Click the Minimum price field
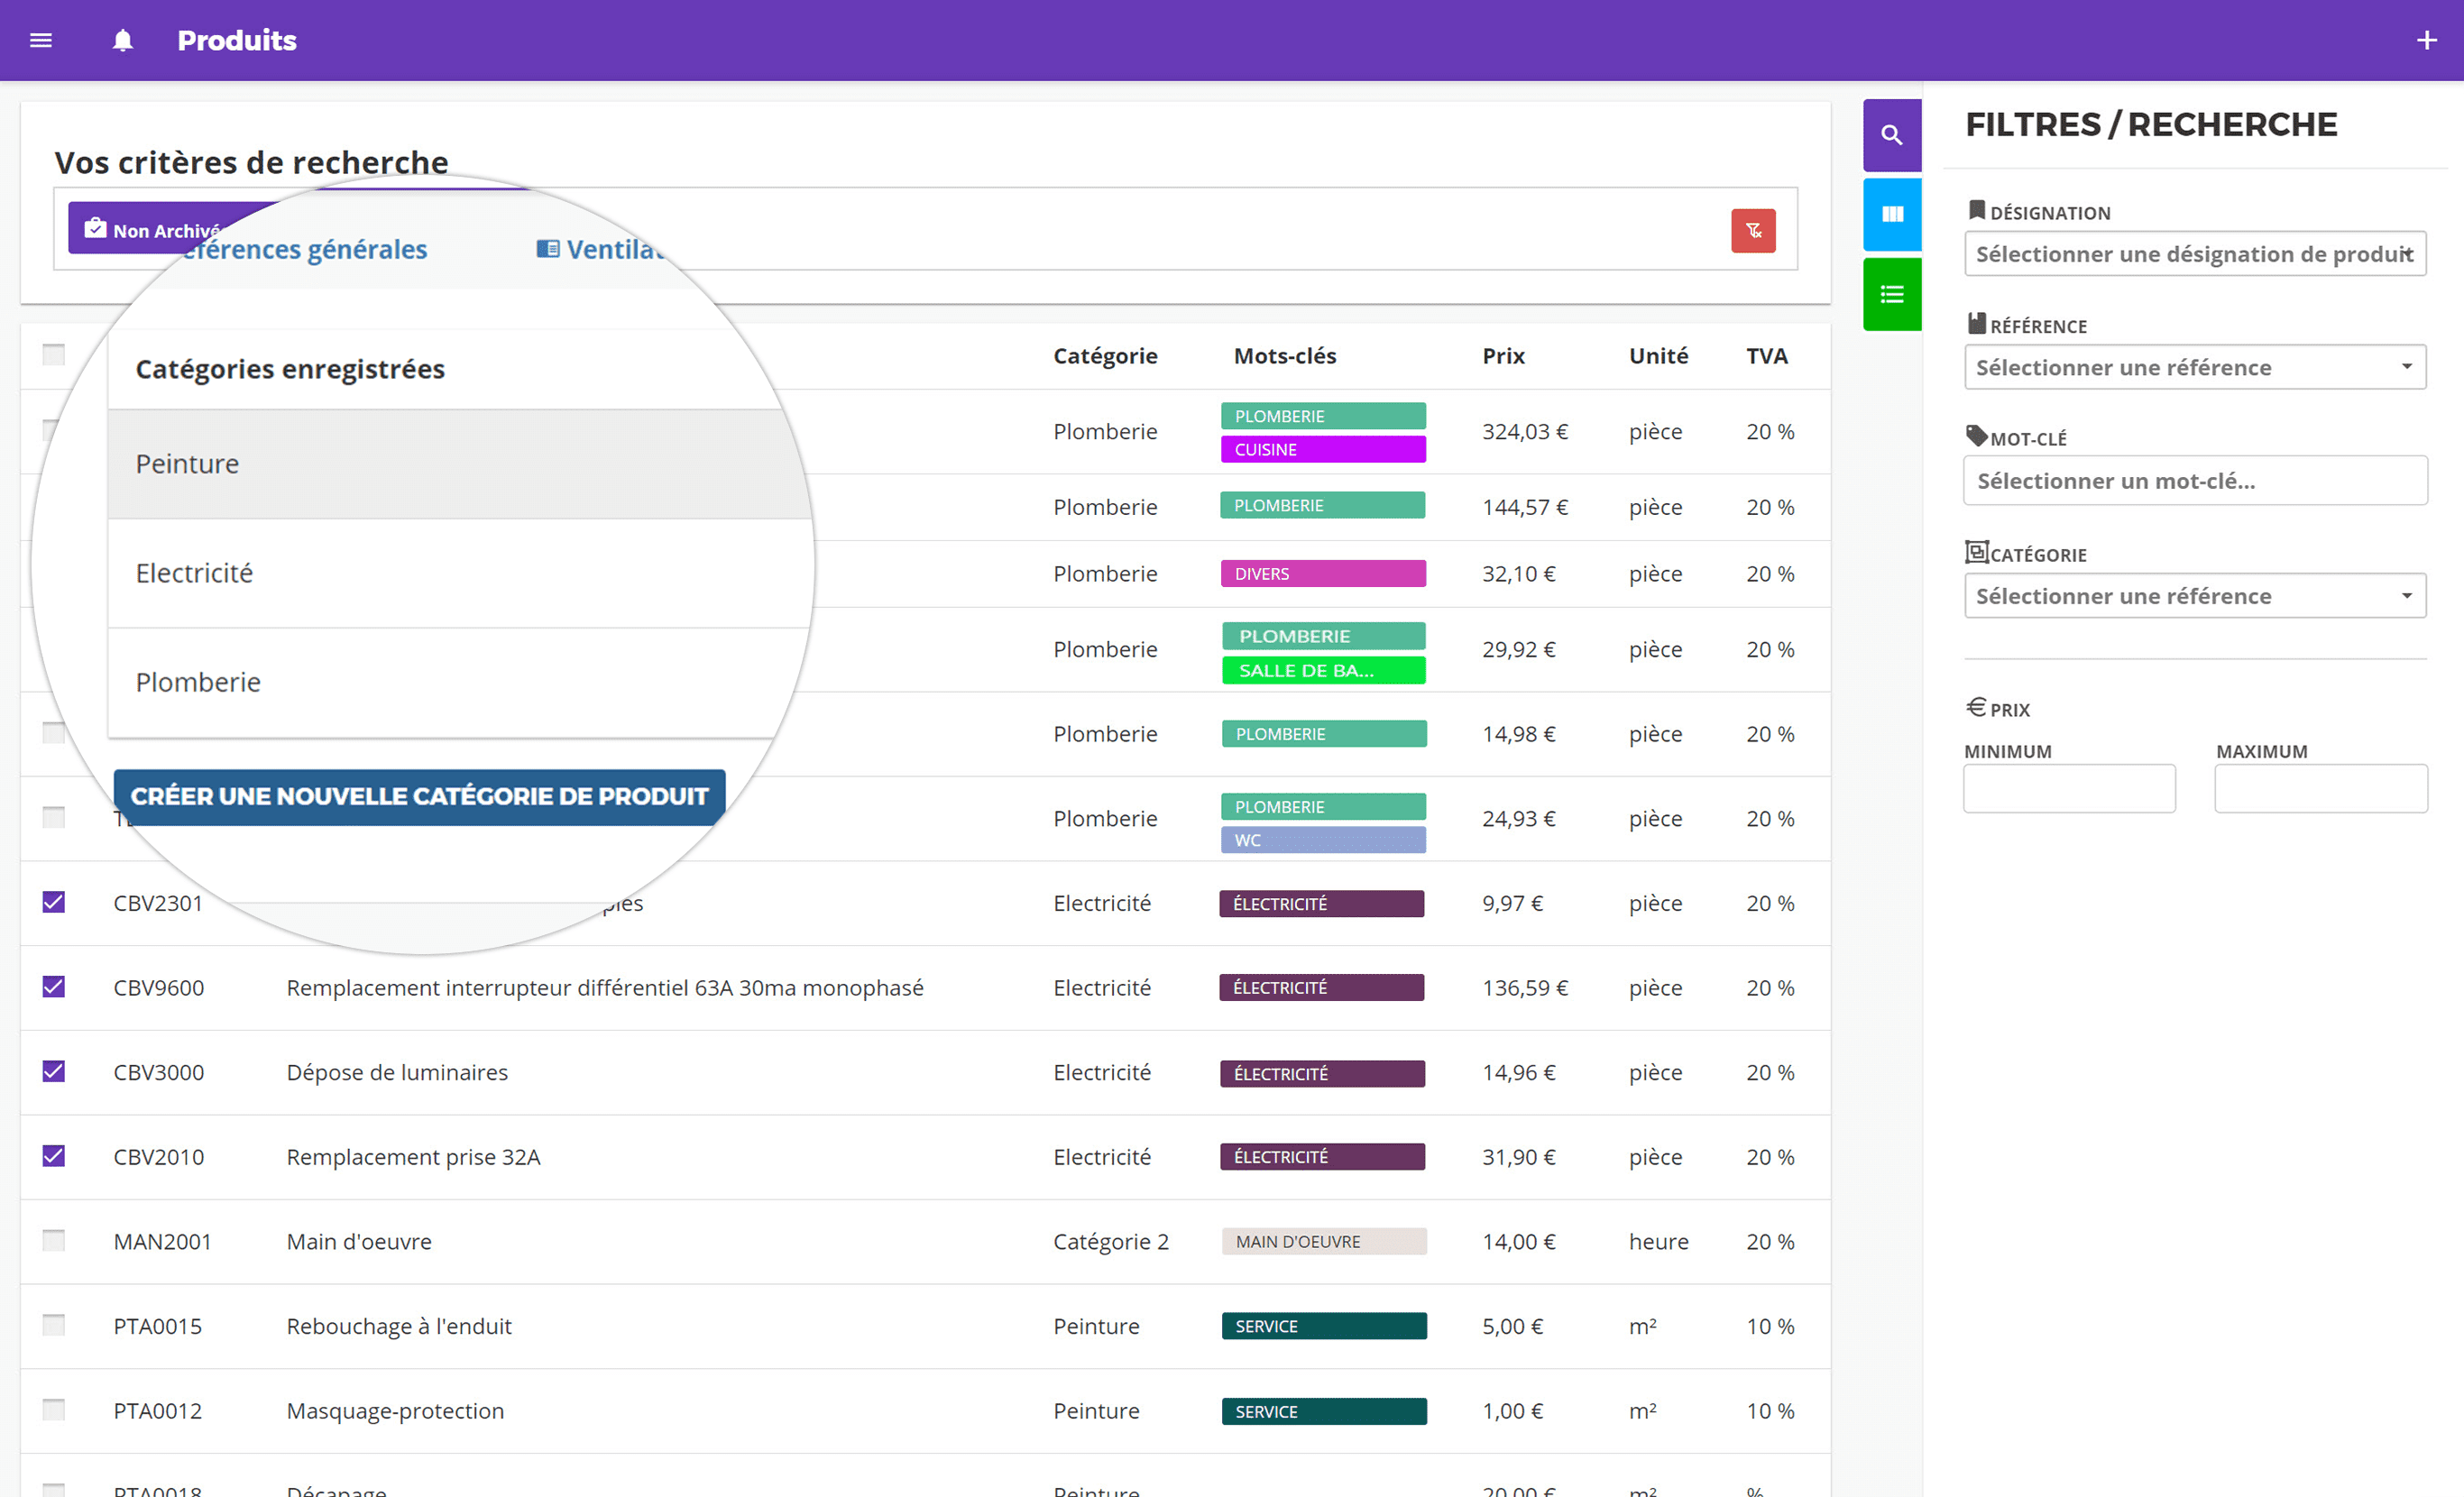Screen dimensions: 2464x1497 click(x=2068, y=789)
